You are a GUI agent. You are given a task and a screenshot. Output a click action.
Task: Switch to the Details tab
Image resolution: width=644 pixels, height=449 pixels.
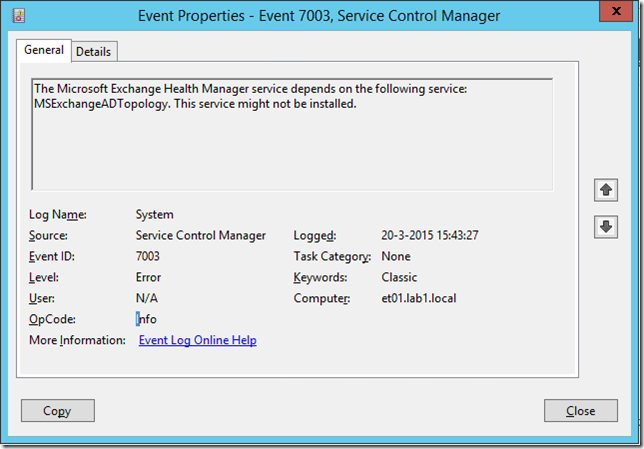click(x=94, y=52)
